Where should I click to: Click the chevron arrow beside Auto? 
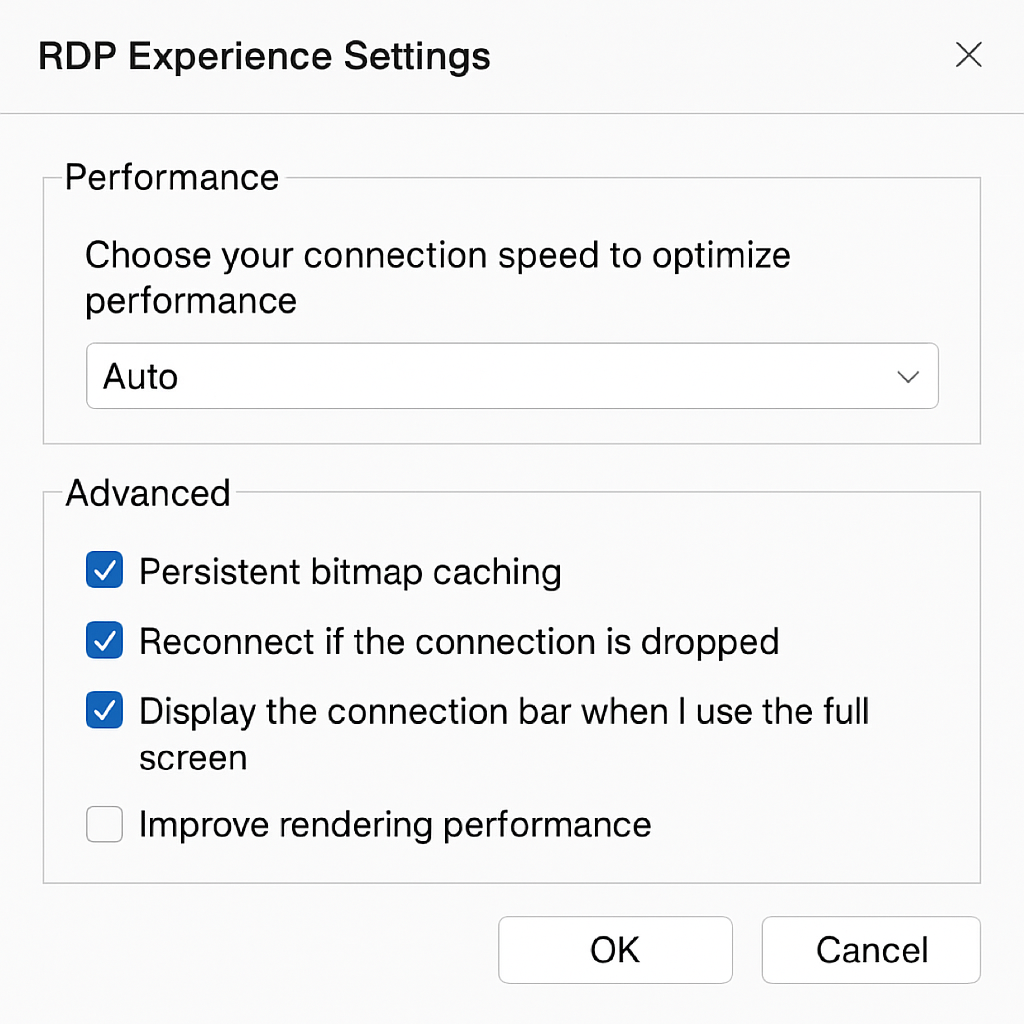pos(908,377)
